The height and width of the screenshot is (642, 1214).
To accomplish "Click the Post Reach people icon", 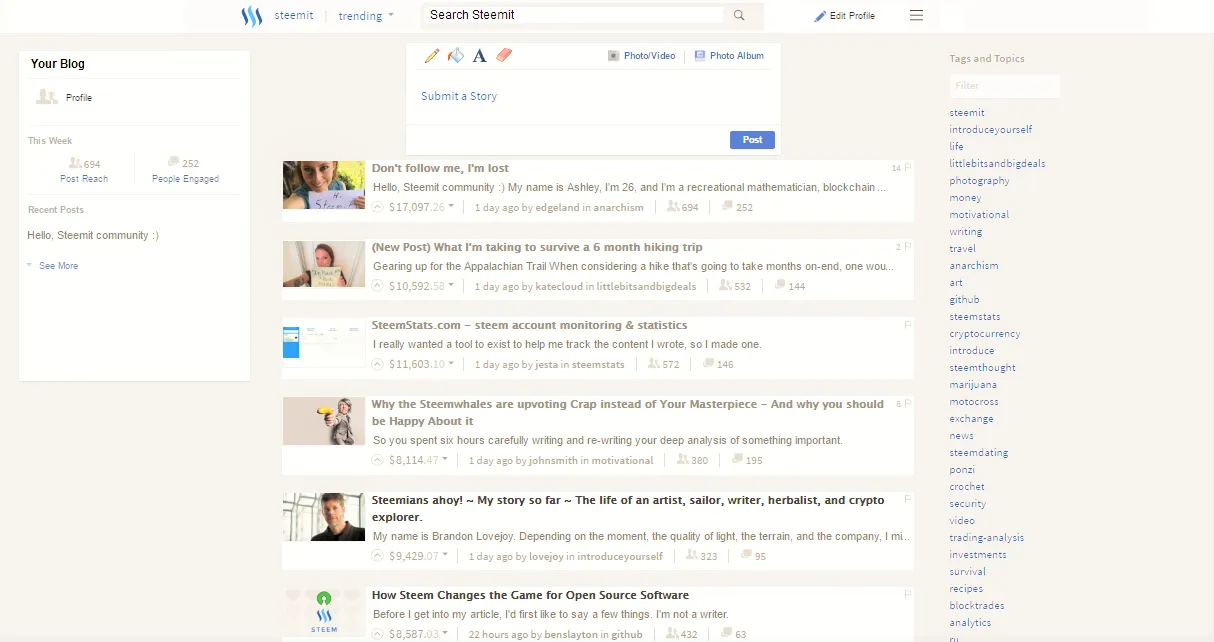I will (75, 162).
